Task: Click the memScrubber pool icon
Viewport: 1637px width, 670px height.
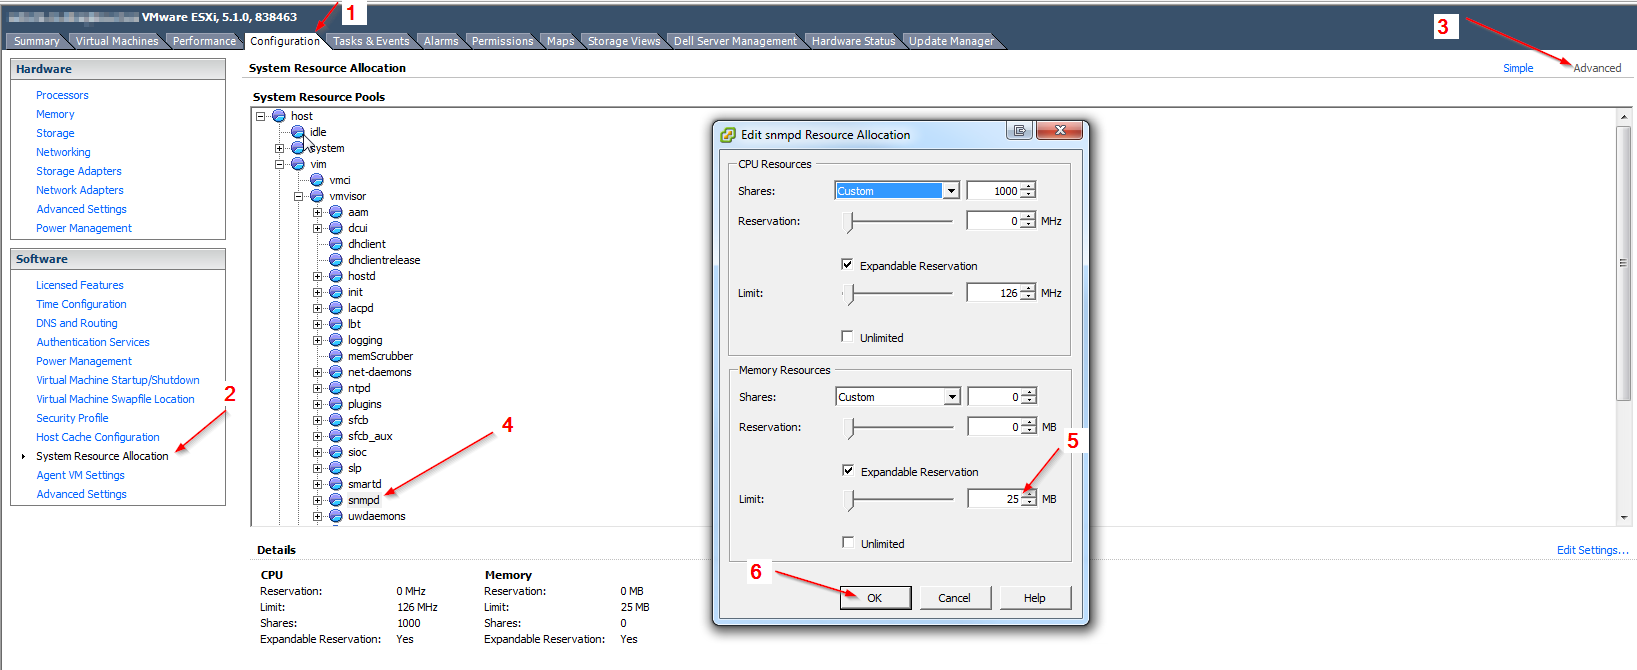Action: (336, 356)
